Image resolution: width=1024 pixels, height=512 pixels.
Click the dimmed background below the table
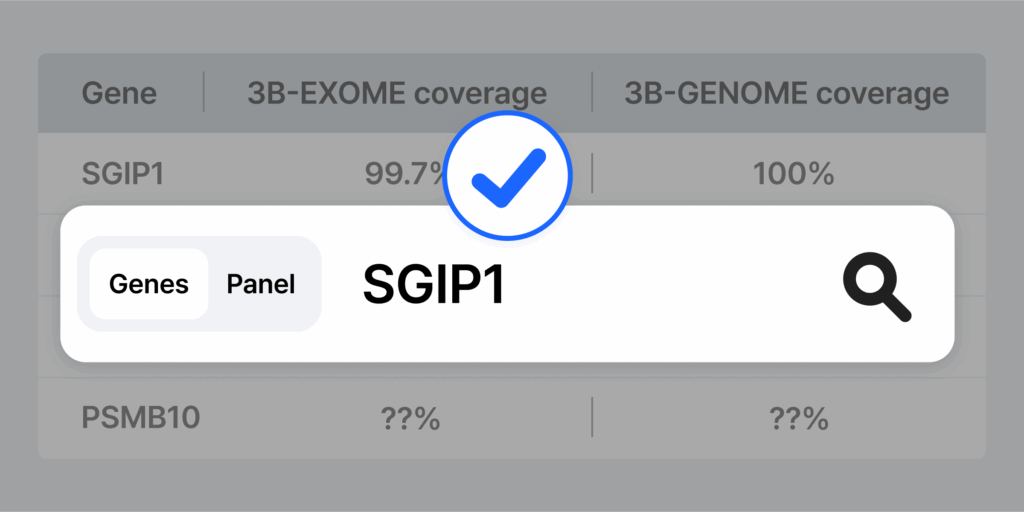point(512,486)
